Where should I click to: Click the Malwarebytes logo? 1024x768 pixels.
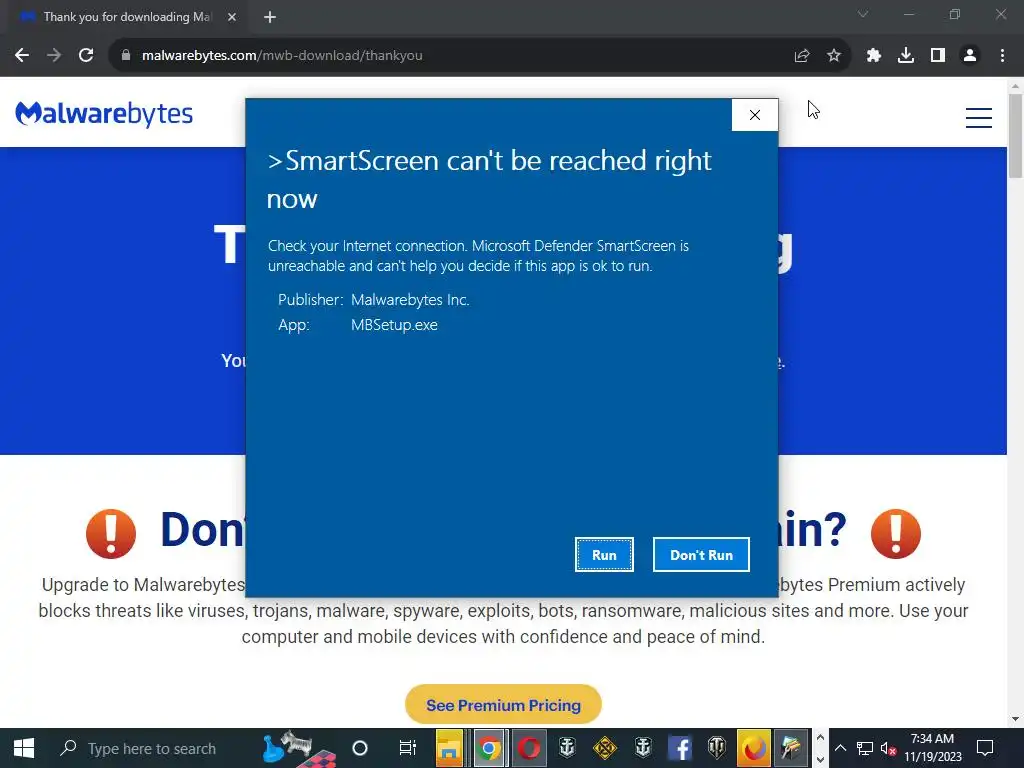point(104,114)
